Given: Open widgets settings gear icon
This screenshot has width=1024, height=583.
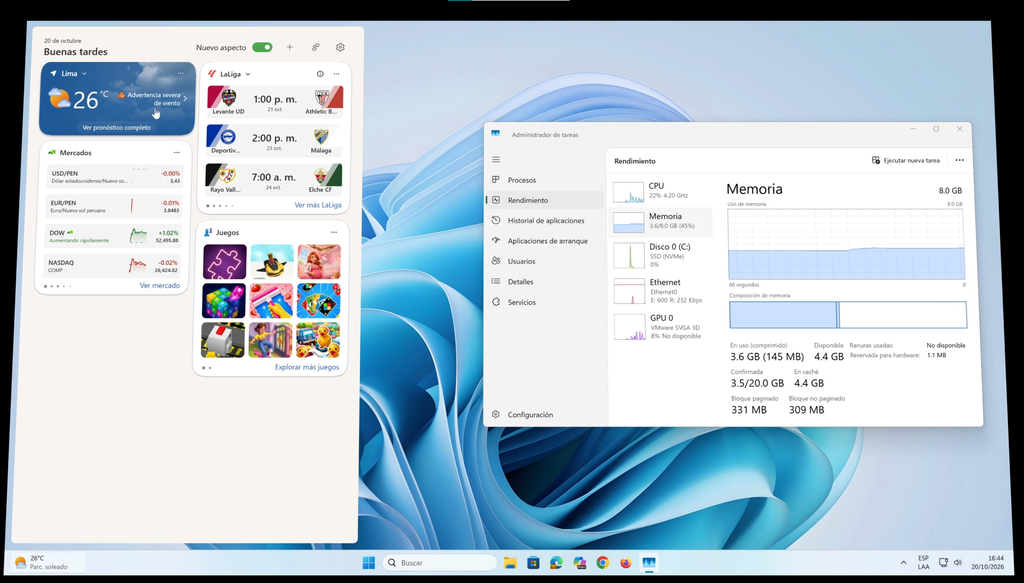Looking at the screenshot, I should (x=340, y=47).
